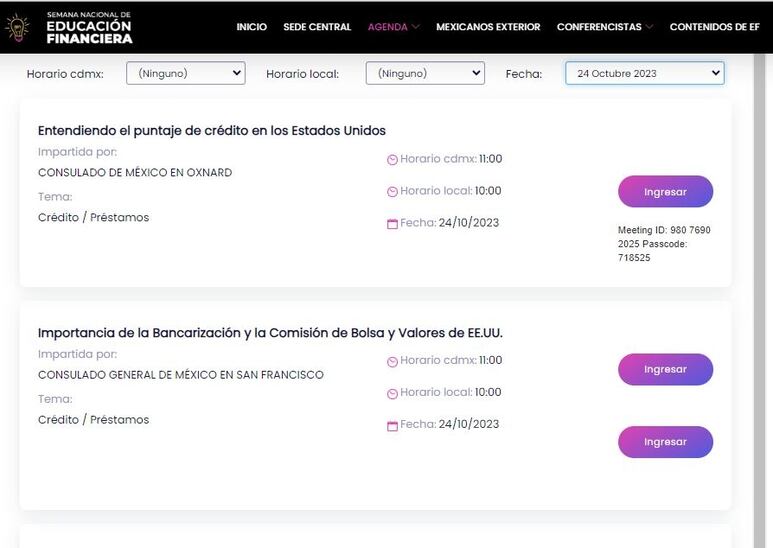The height and width of the screenshot is (548, 773).
Task: Open the Horario local dropdown
Action: point(425,73)
